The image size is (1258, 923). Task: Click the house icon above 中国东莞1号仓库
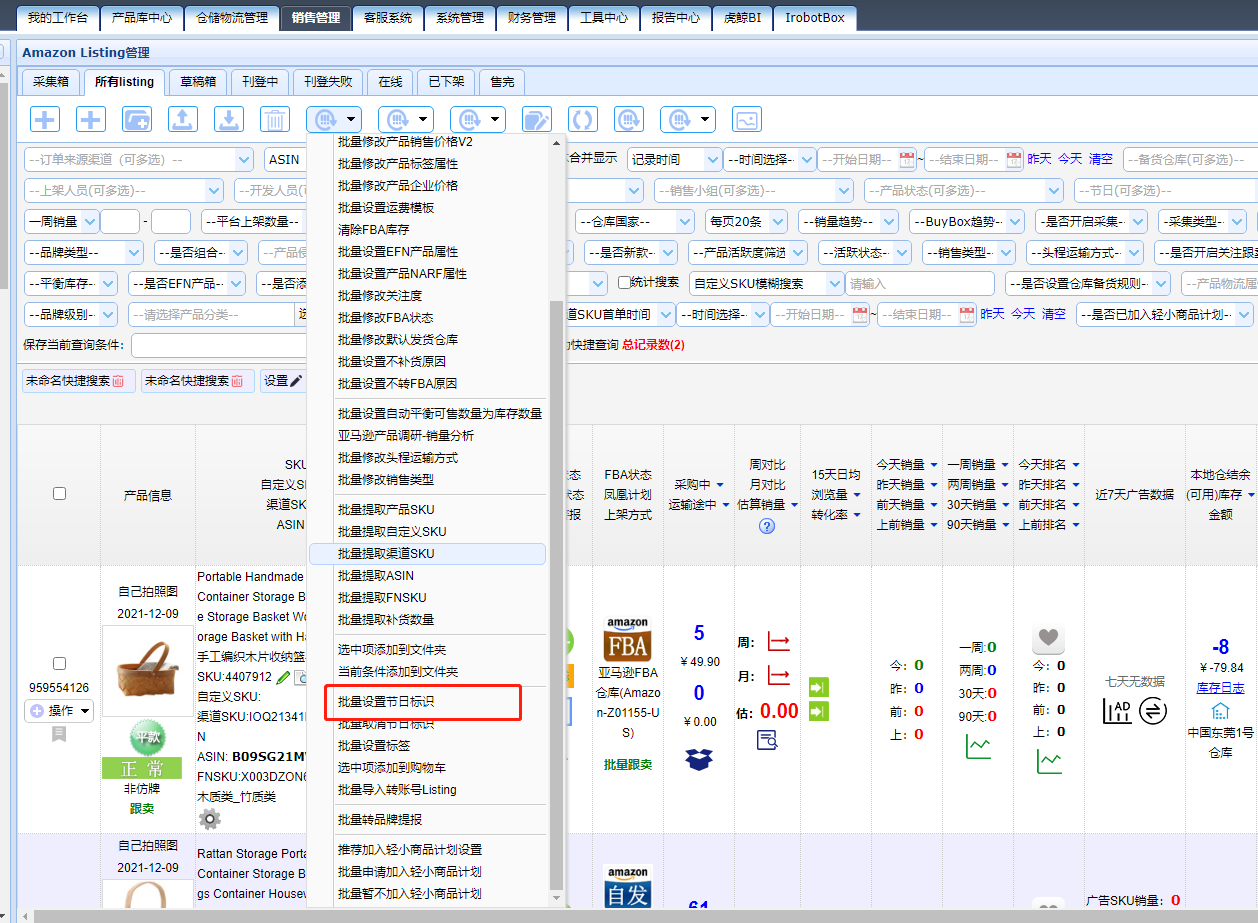(x=1220, y=711)
